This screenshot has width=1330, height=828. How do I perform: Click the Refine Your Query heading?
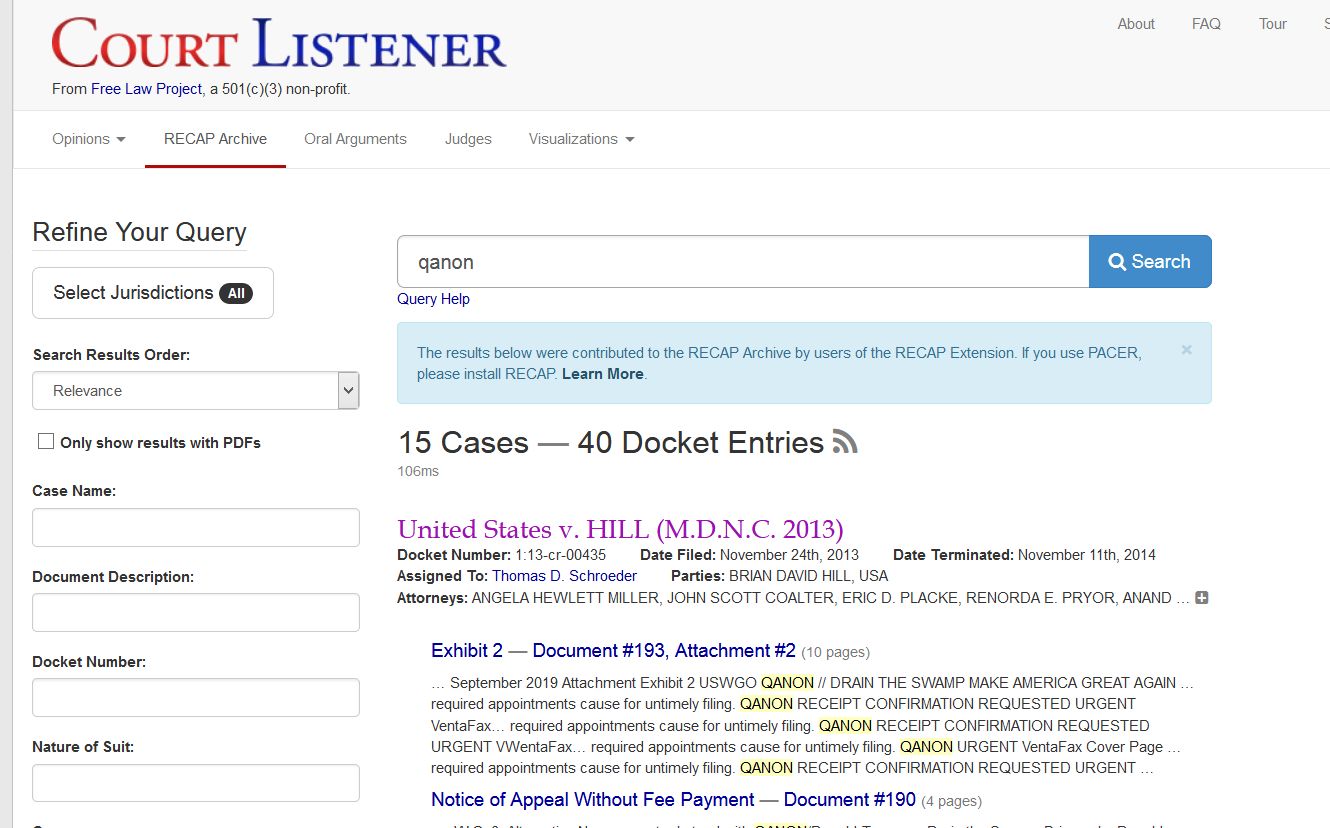pyautogui.click(x=139, y=232)
